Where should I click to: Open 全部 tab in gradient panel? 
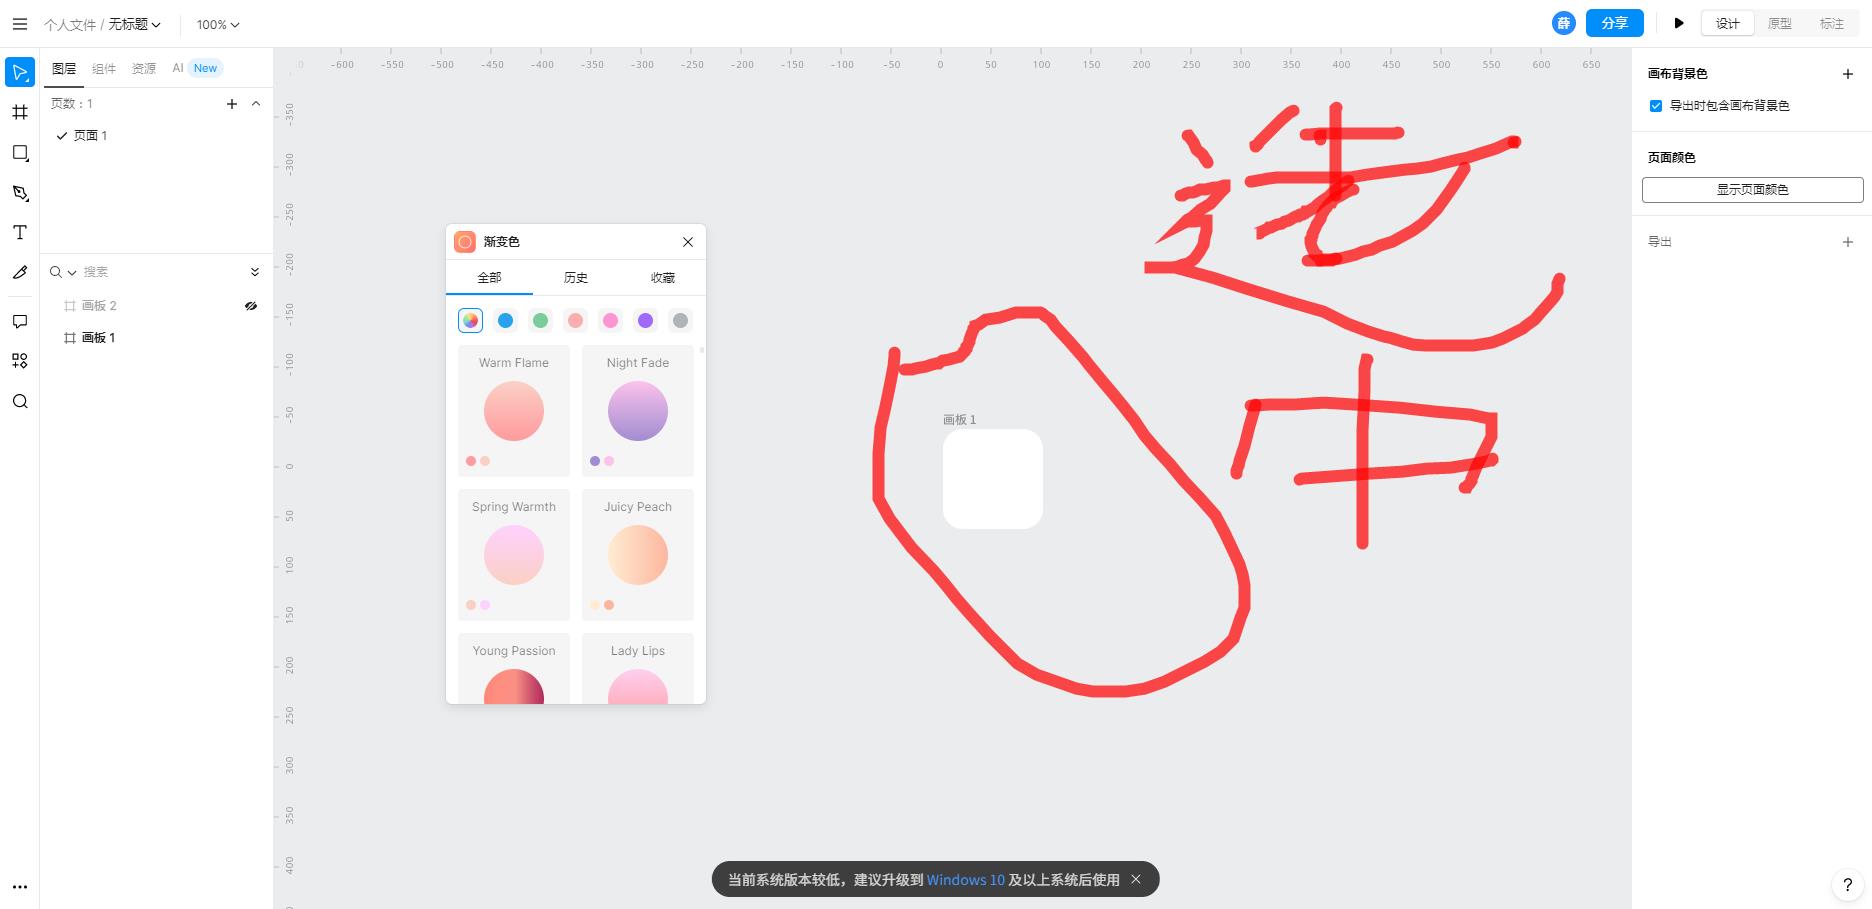tap(489, 278)
